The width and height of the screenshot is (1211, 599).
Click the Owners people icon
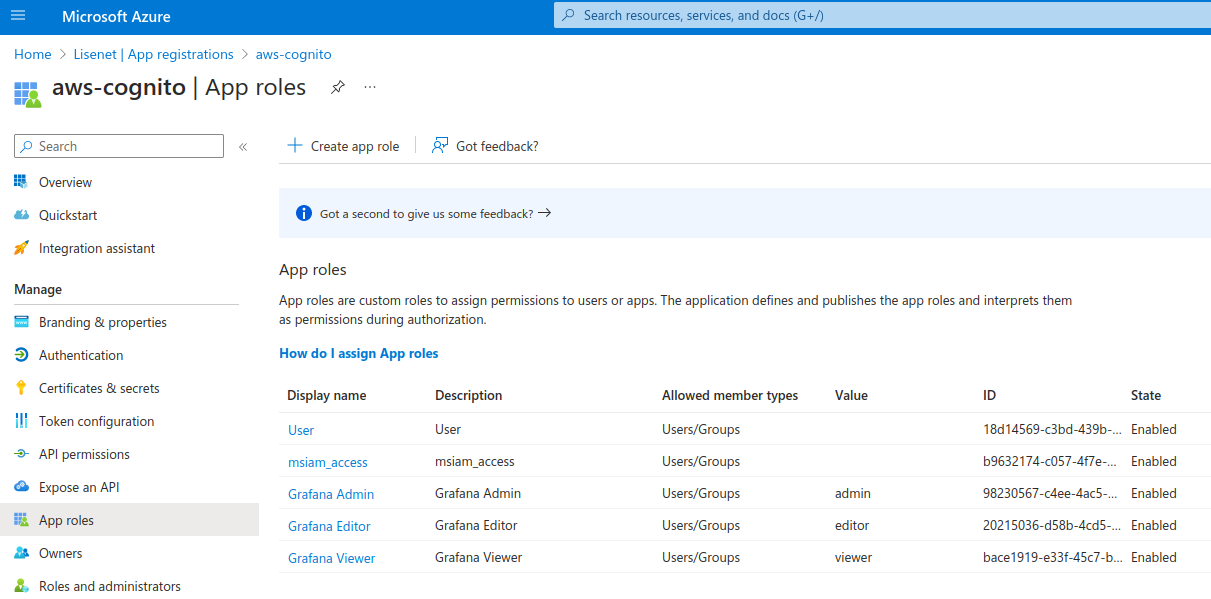[x=21, y=553]
